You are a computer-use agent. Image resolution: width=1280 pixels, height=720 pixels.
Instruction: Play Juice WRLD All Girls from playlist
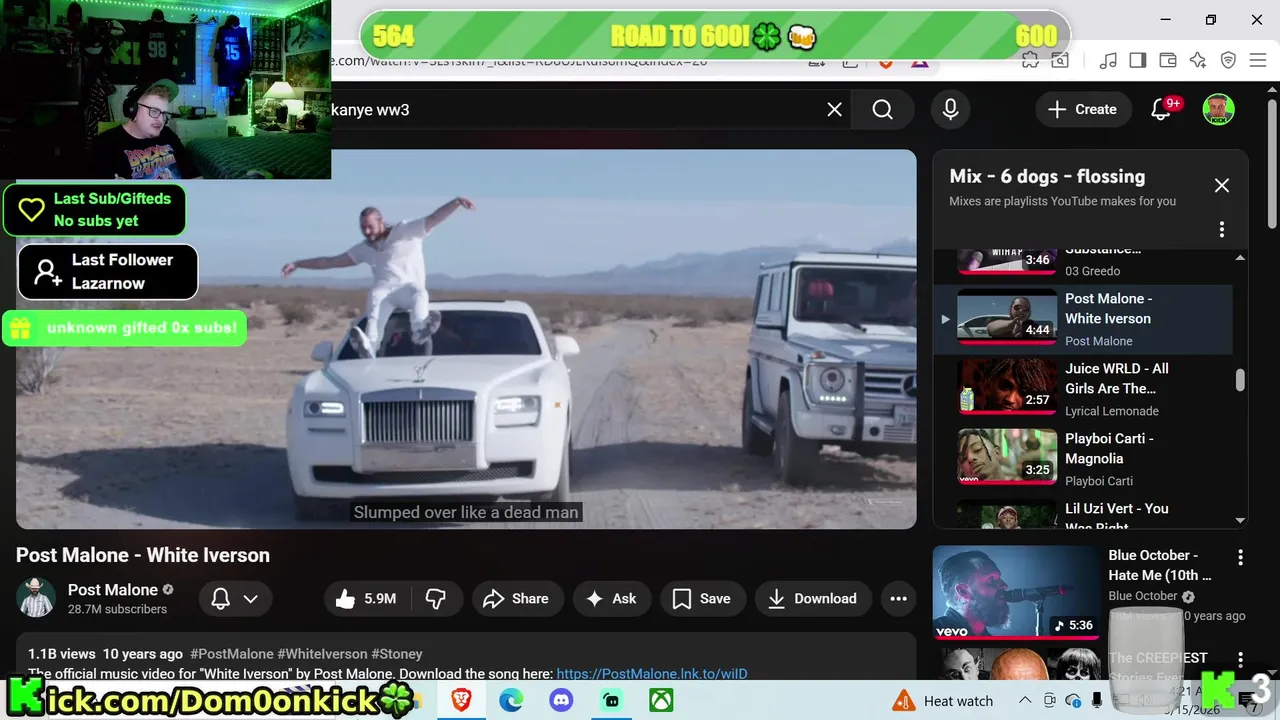point(1083,389)
